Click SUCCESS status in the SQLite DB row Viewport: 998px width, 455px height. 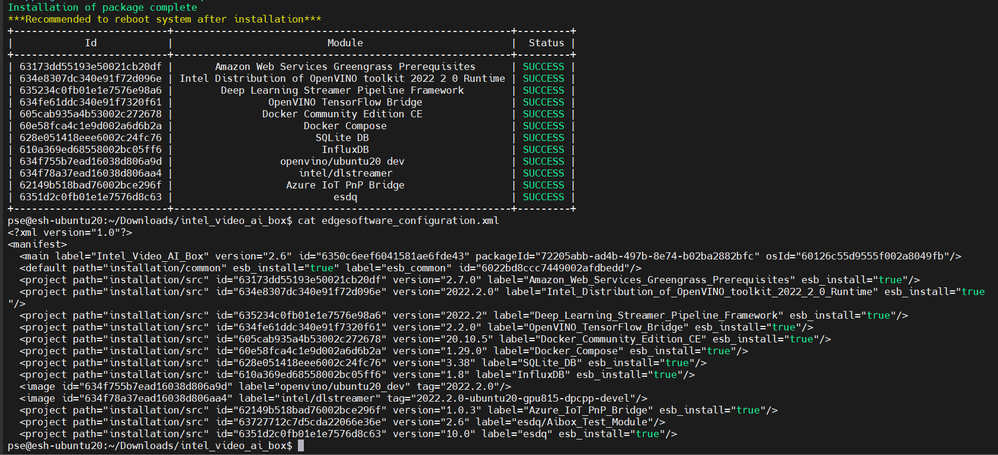click(544, 138)
